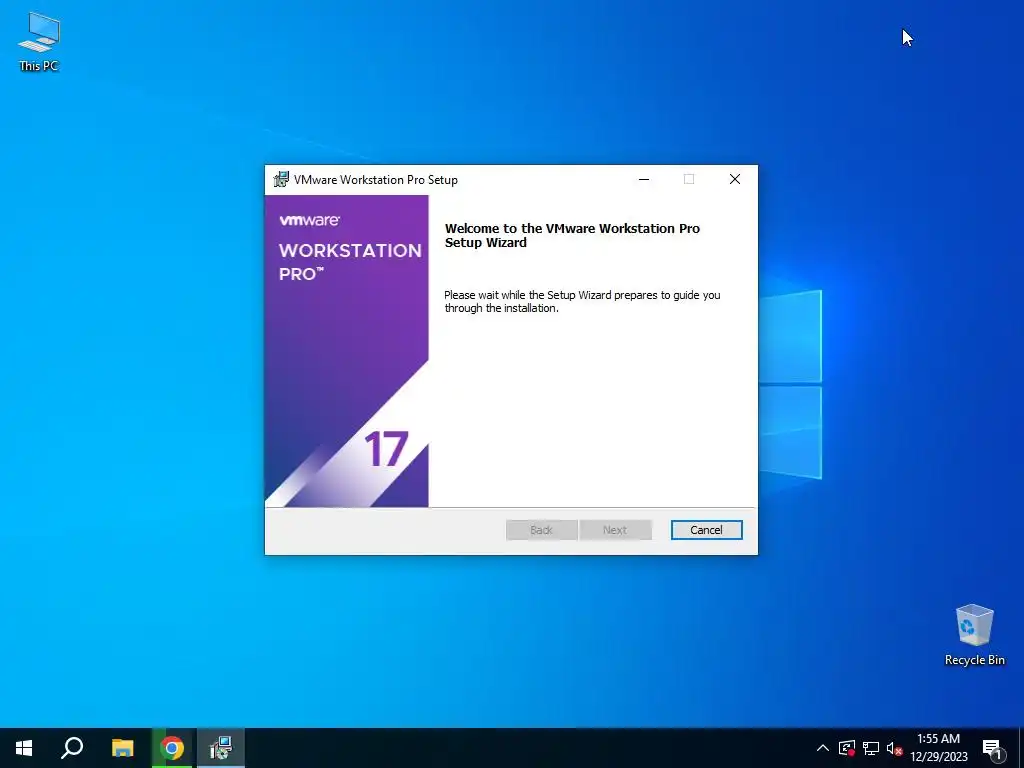The image size is (1024, 768).
Task: Cancel the VMware Workstation Pro setup
Action: [x=707, y=530]
